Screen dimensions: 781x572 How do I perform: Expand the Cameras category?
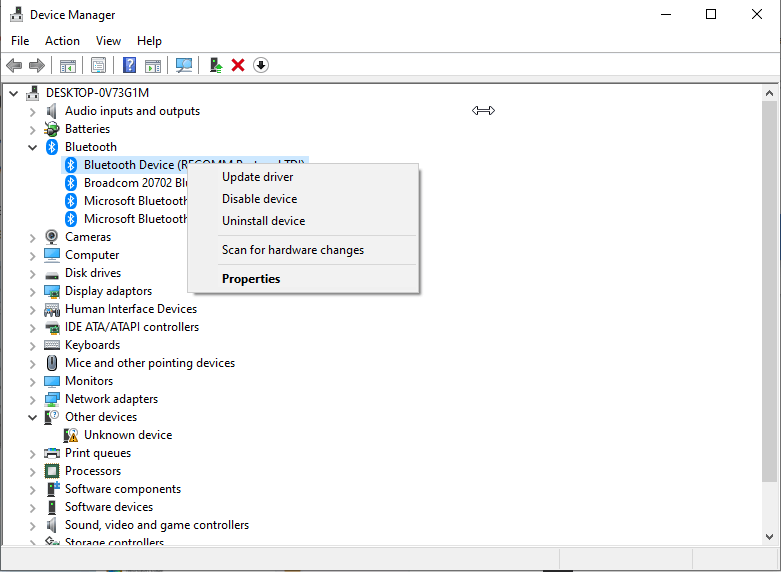click(x=32, y=238)
